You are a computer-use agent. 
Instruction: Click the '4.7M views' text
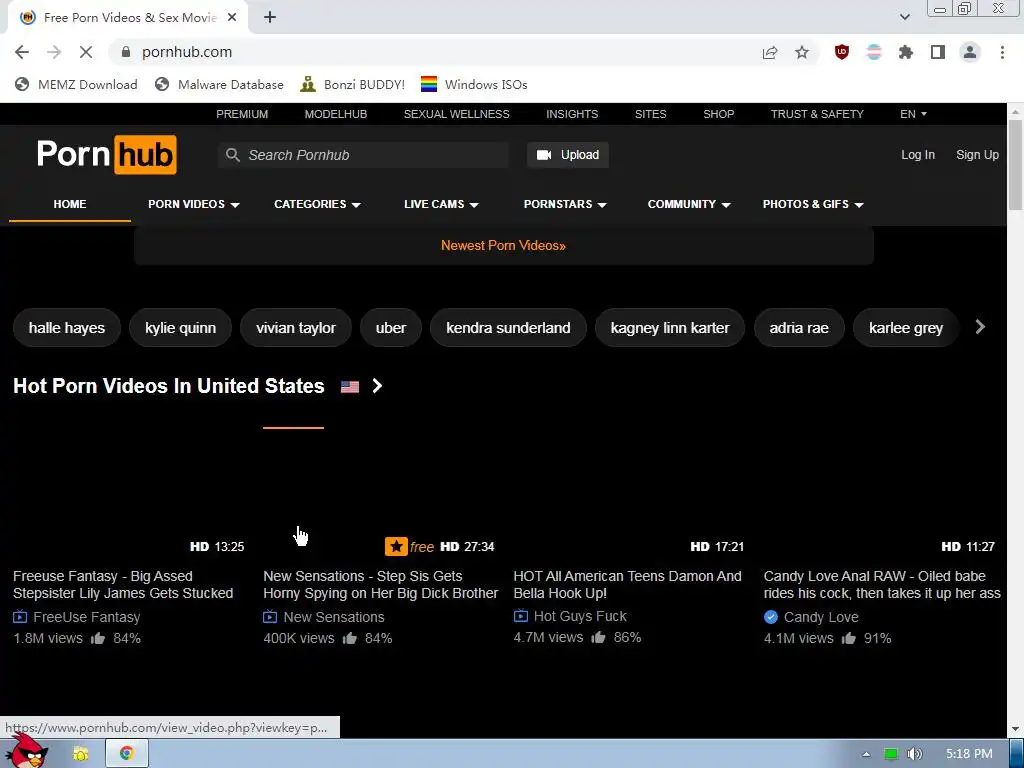tap(549, 637)
